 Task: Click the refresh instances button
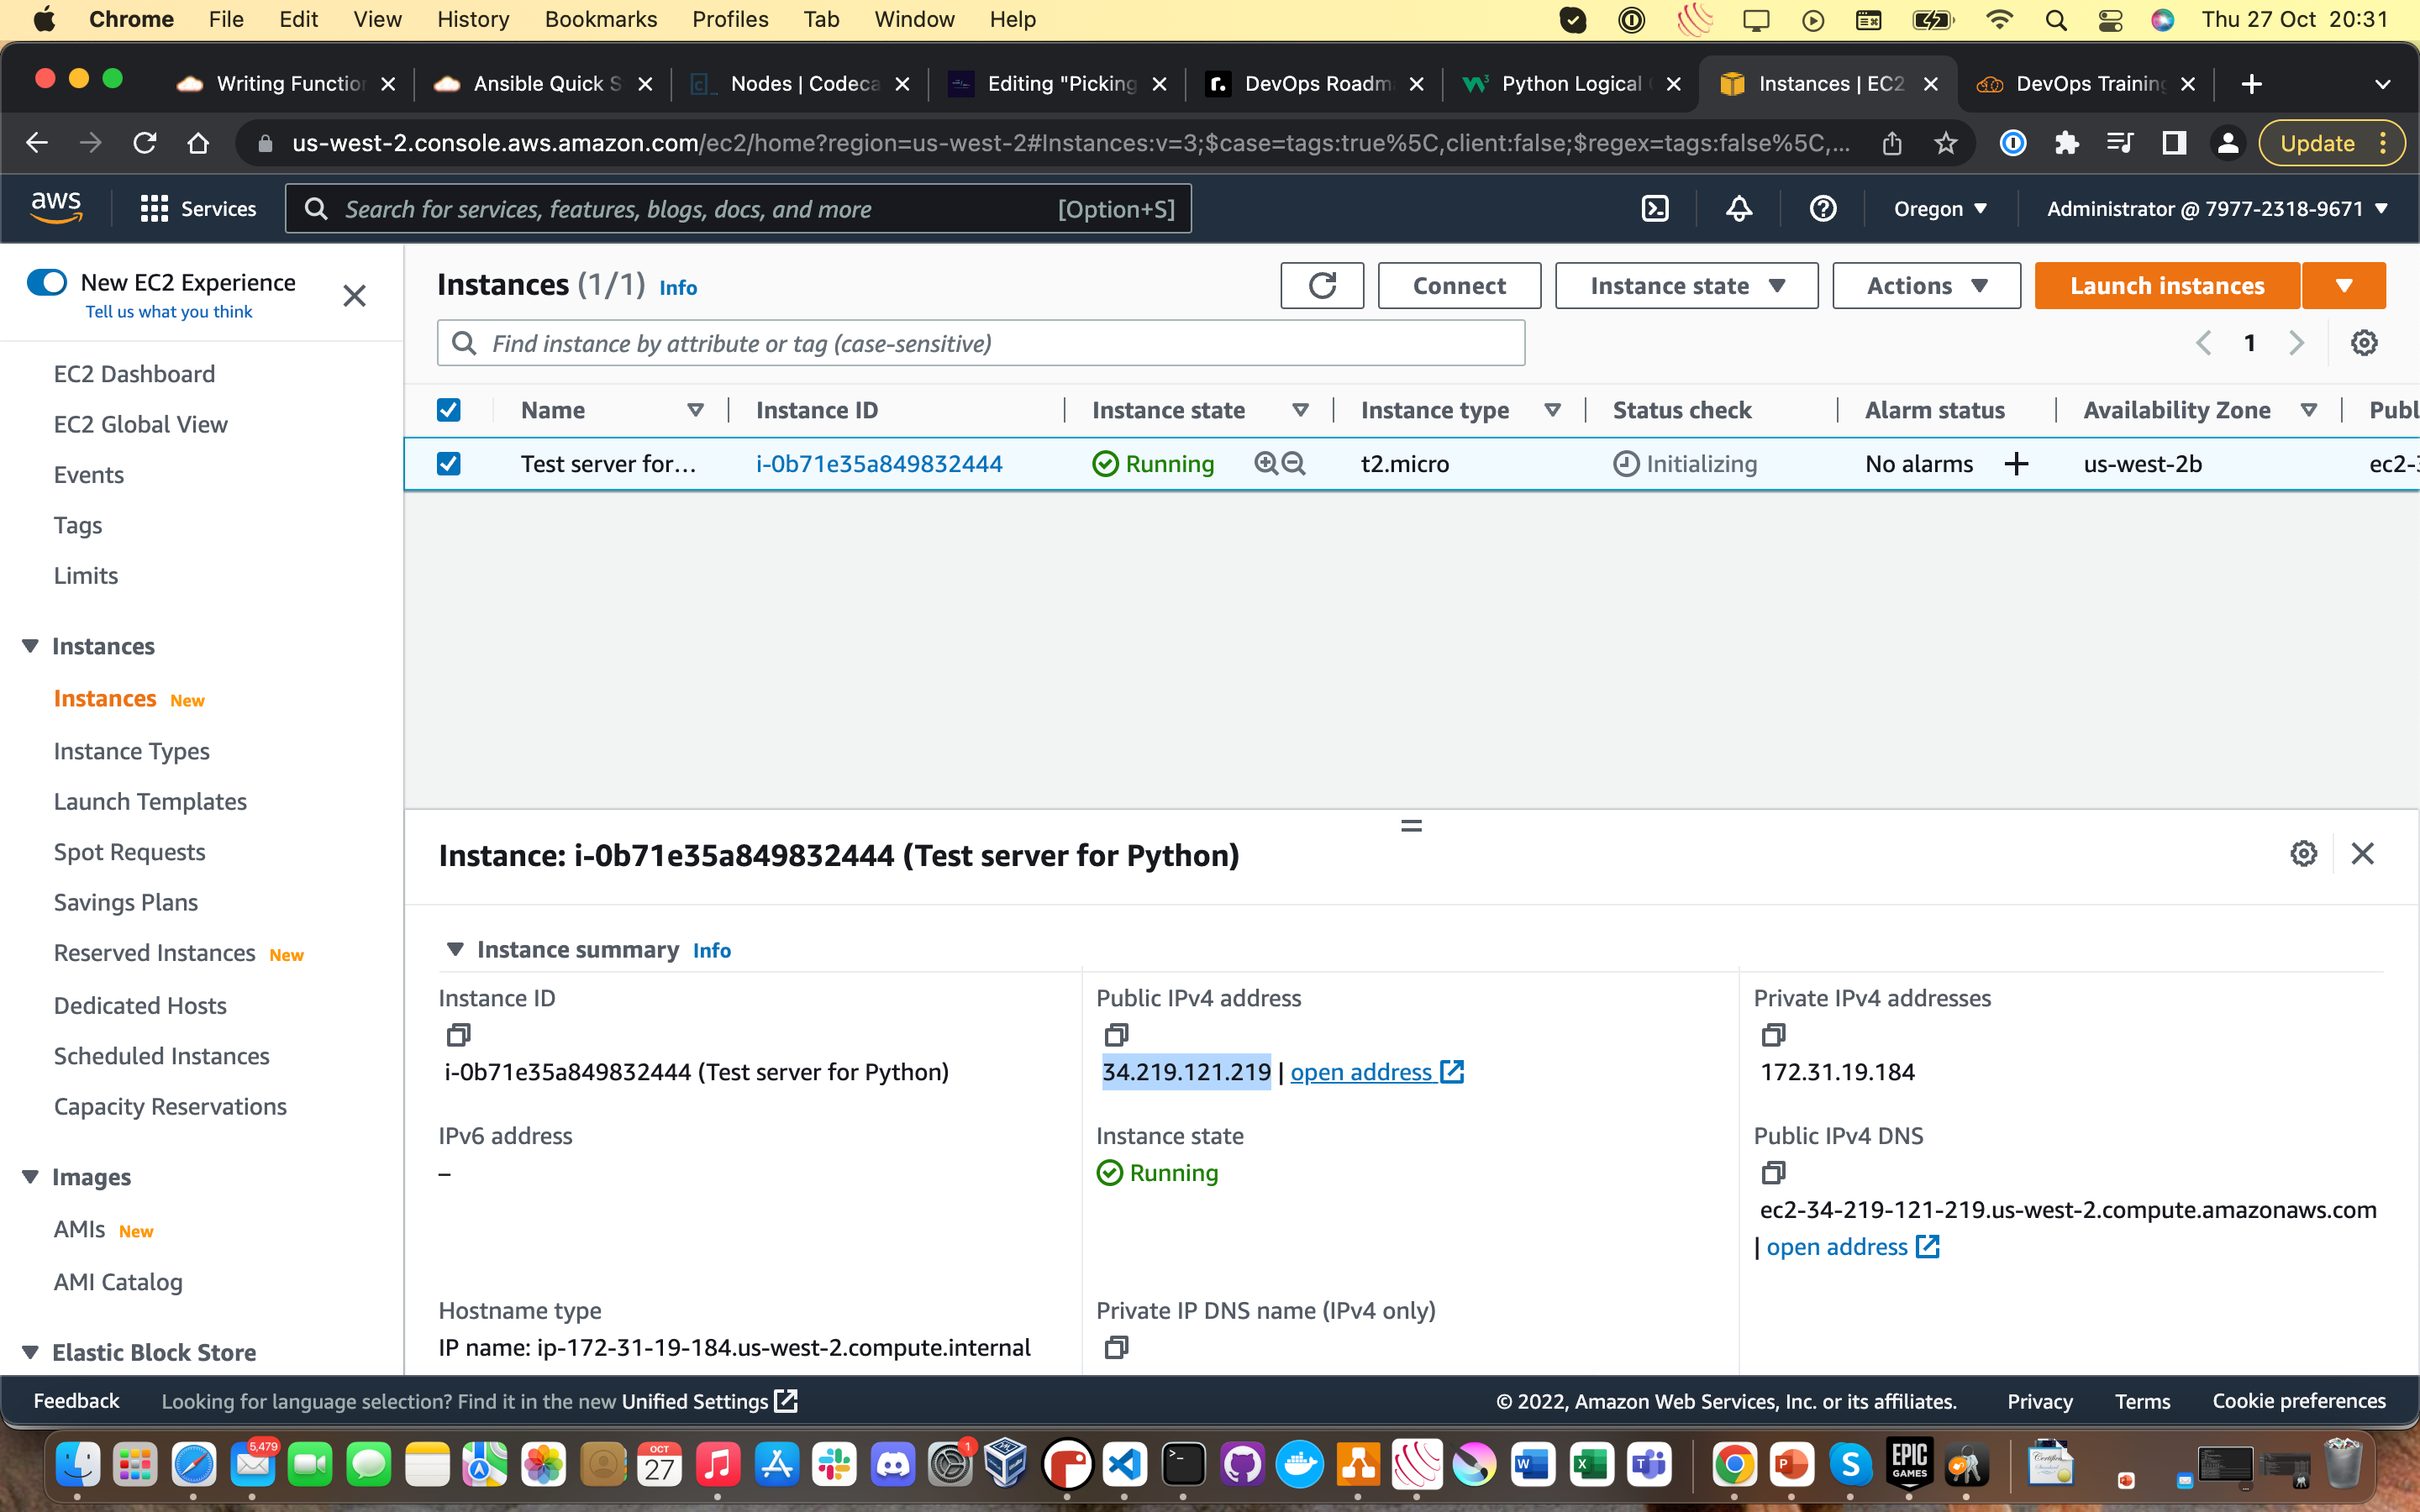1322,286
